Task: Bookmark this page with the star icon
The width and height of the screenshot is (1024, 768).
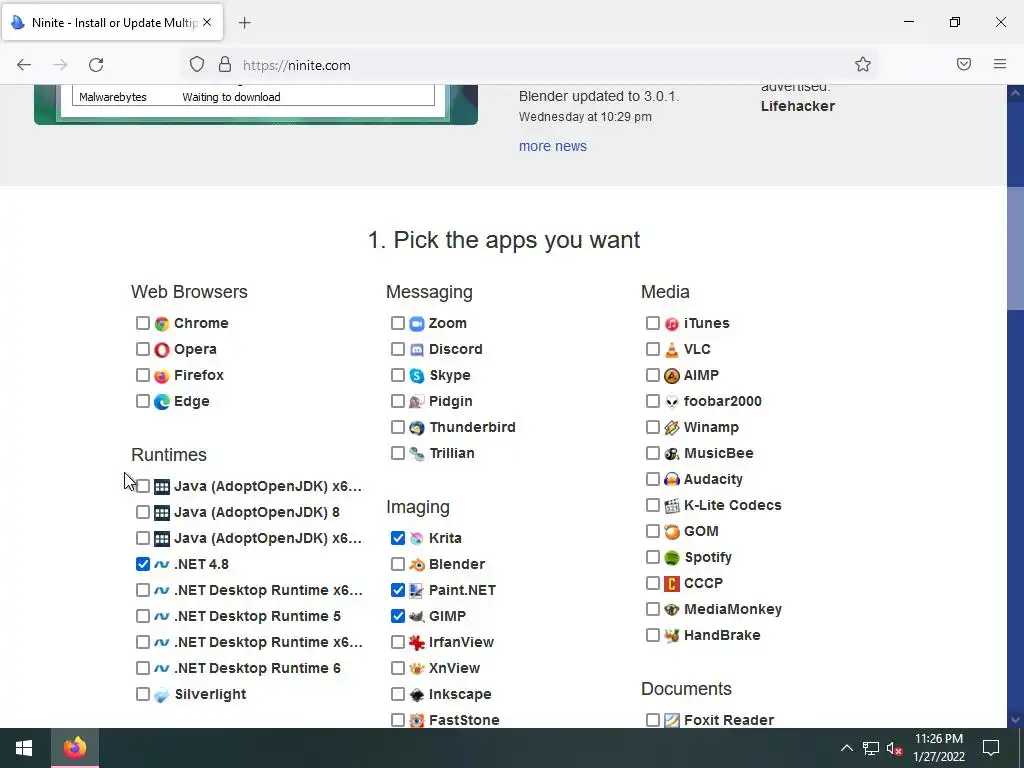Action: coord(863,64)
